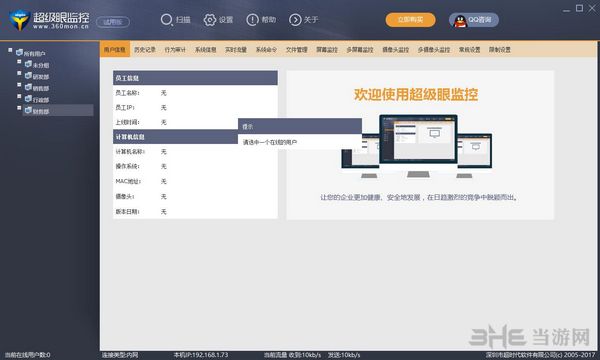Click the 欢迎使用超级眼监控 heading

point(416,94)
